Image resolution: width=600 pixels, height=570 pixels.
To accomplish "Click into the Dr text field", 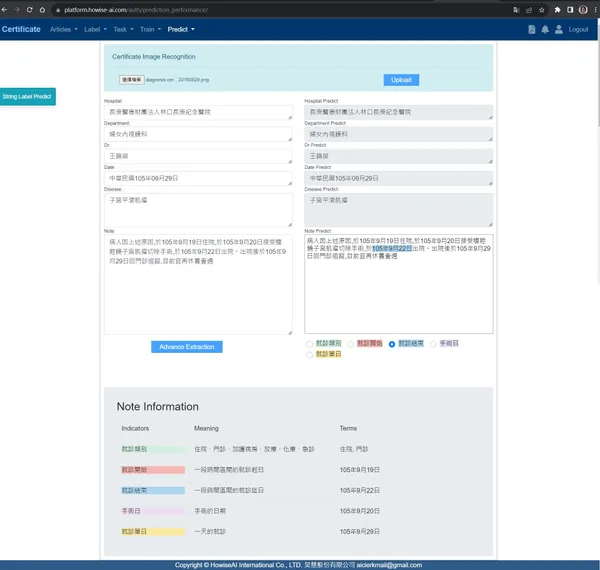I will [x=198, y=156].
